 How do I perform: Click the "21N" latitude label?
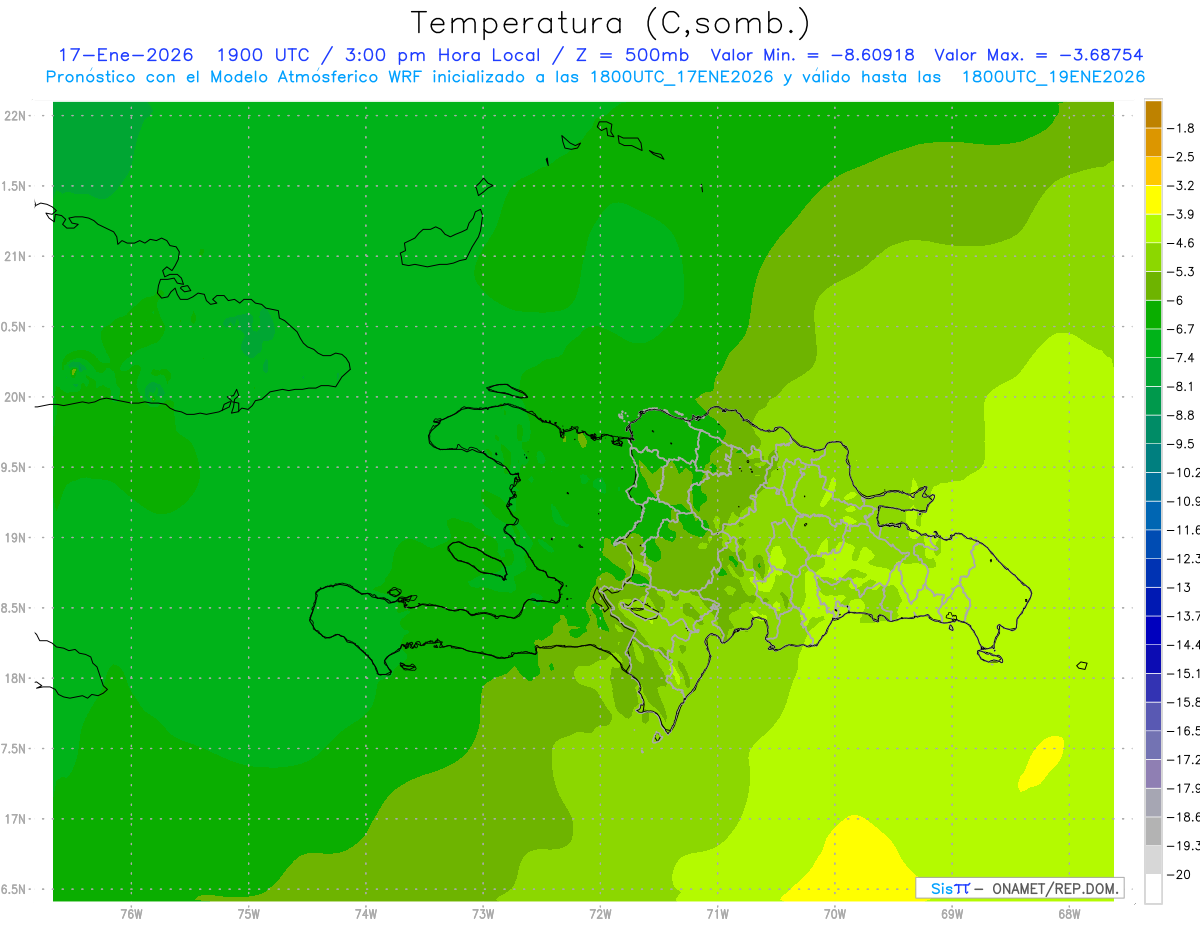click(17, 256)
